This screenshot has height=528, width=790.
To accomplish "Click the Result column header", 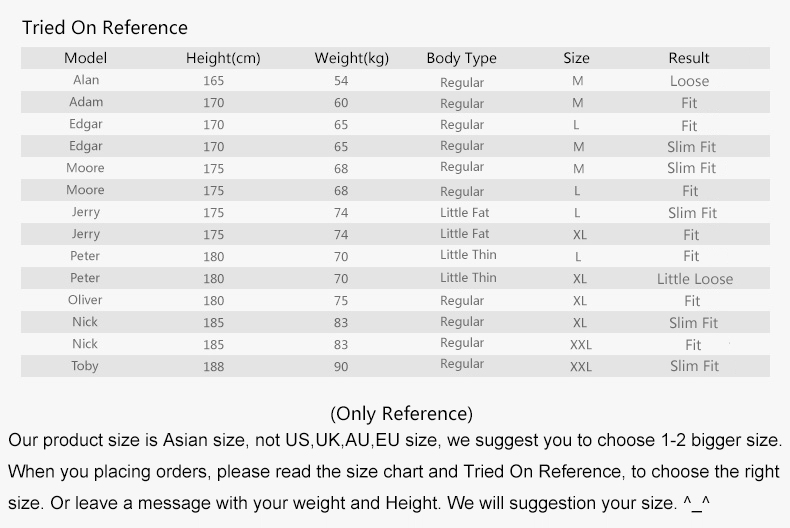I will tap(689, 58).
